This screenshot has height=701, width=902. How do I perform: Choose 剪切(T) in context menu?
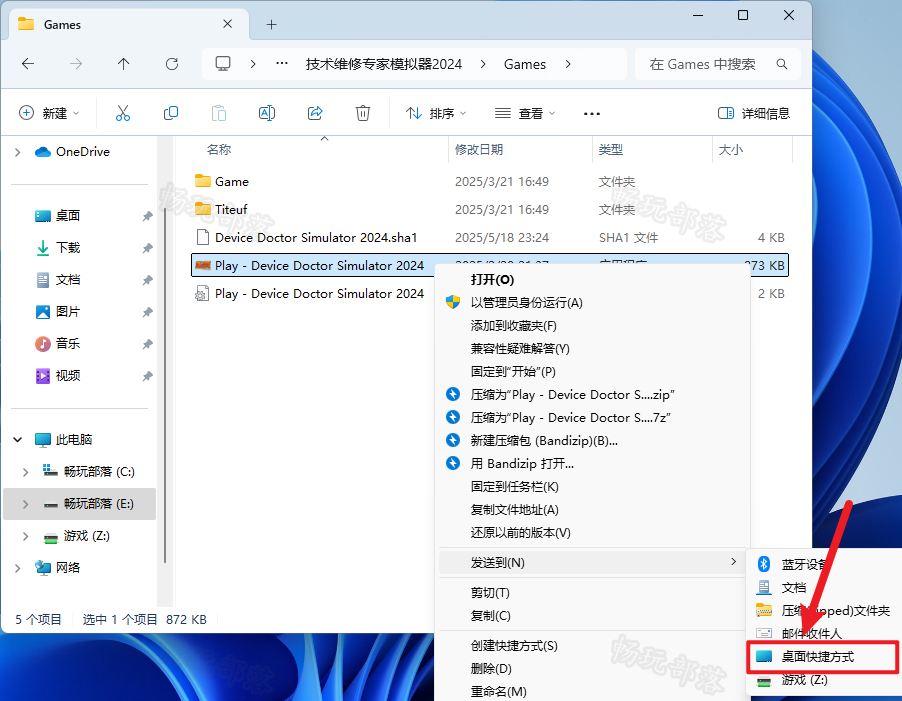click(x=594, y=593)
